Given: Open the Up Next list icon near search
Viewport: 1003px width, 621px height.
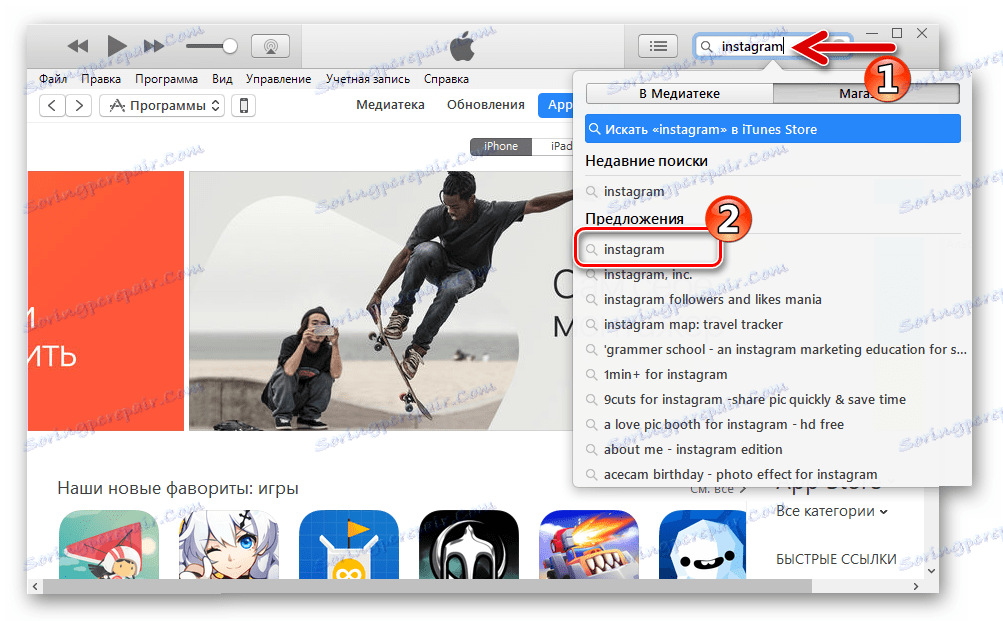Looking at the screenshot, I should click(x=658, y=45).
